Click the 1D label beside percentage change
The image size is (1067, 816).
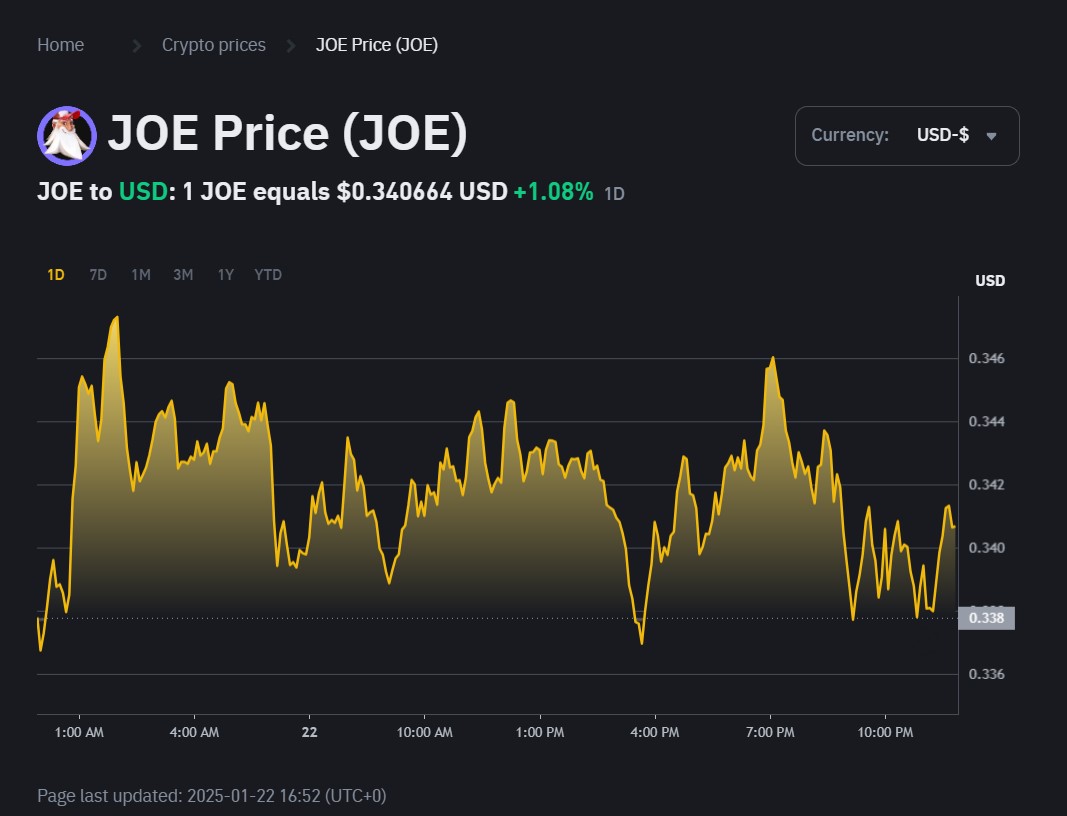(614, 194)
